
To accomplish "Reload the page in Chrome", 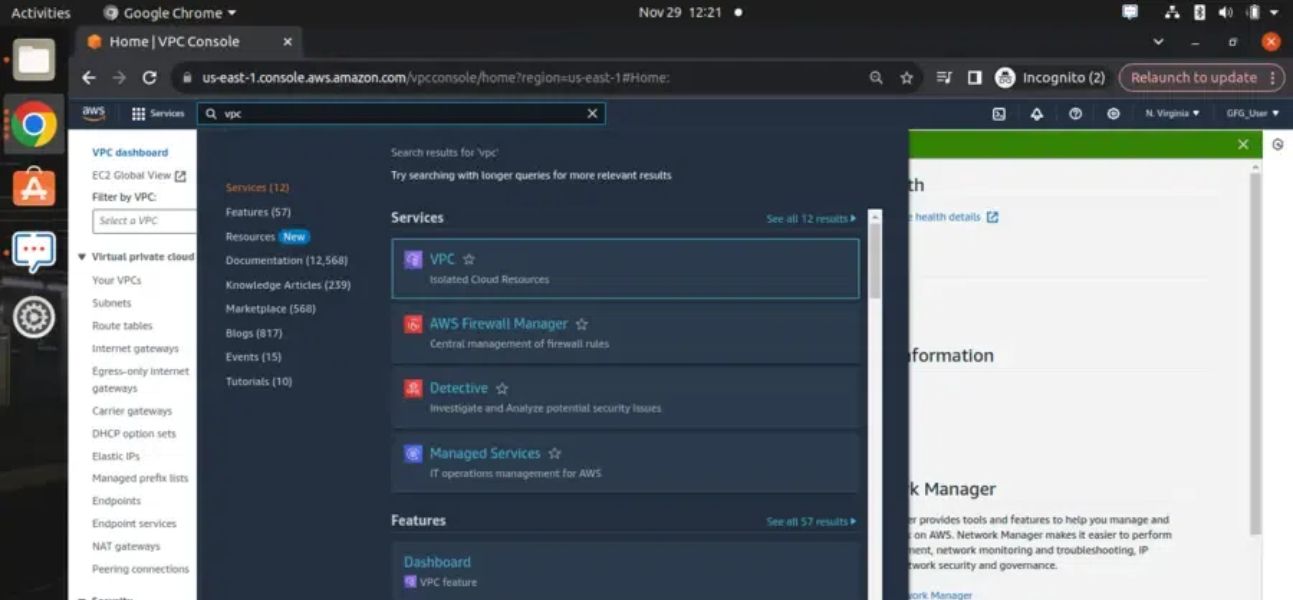I will [150, 78].
